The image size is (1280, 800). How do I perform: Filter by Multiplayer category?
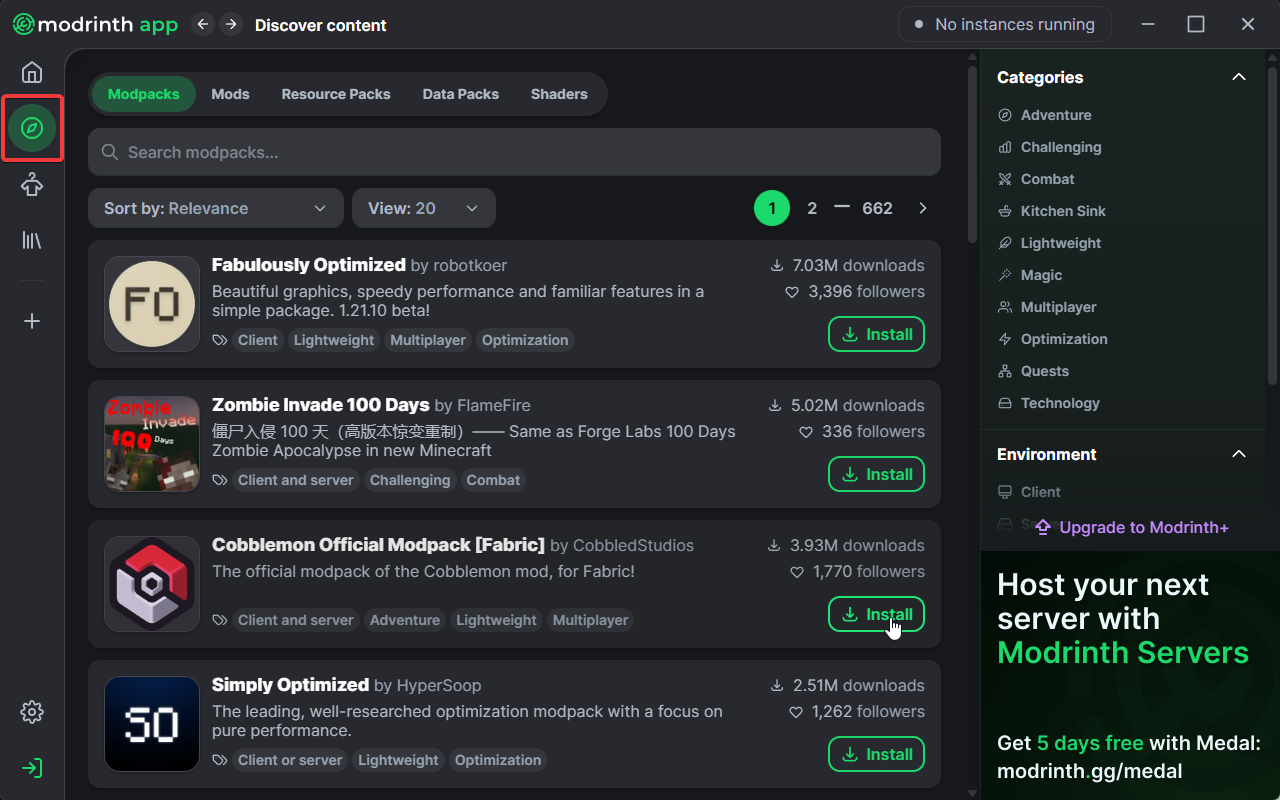click(1047, 307)
